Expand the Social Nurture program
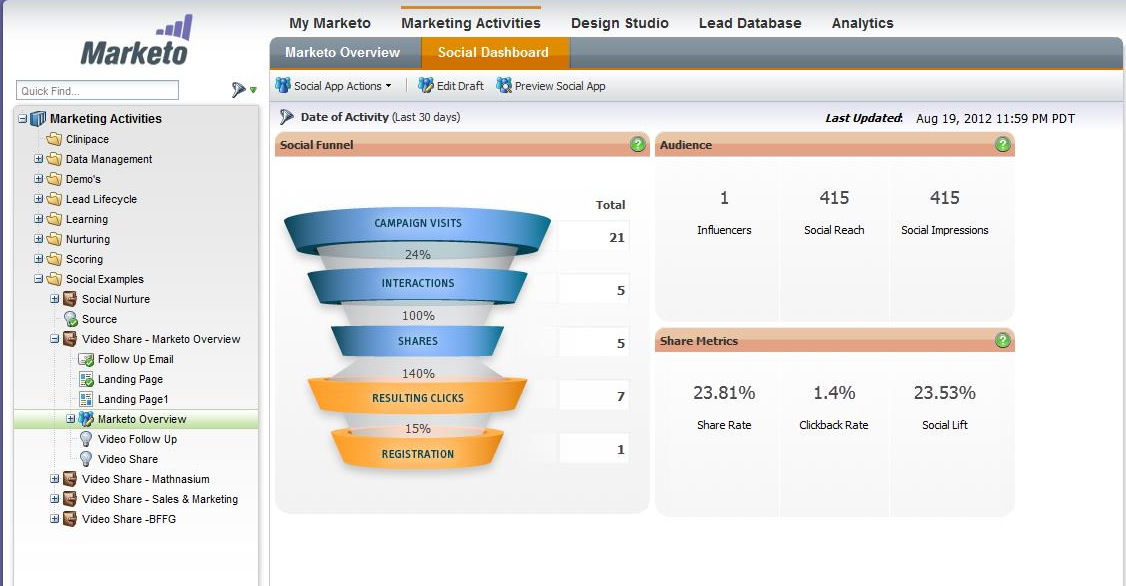1126x586 pixels. coord(55,299)
